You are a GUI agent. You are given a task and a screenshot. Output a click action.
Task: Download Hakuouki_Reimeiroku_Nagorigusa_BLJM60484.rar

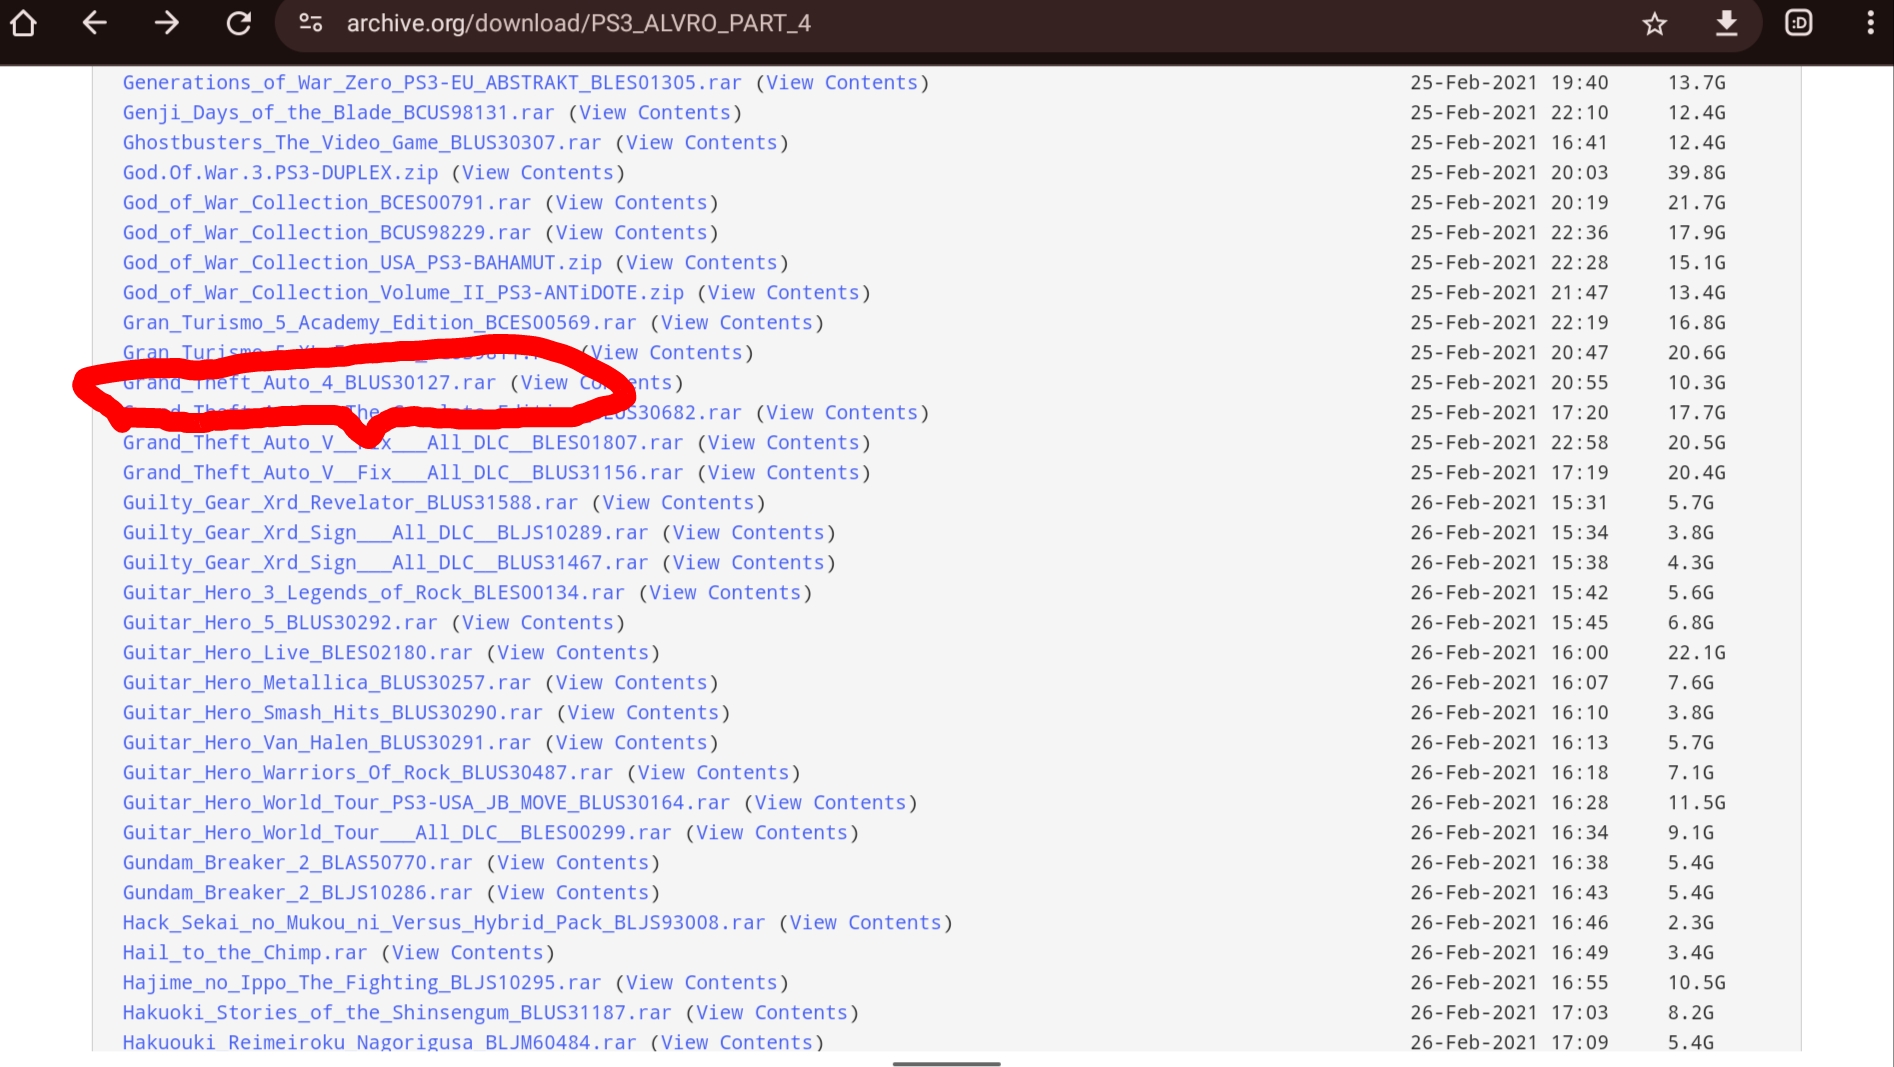pos(380,1041)
